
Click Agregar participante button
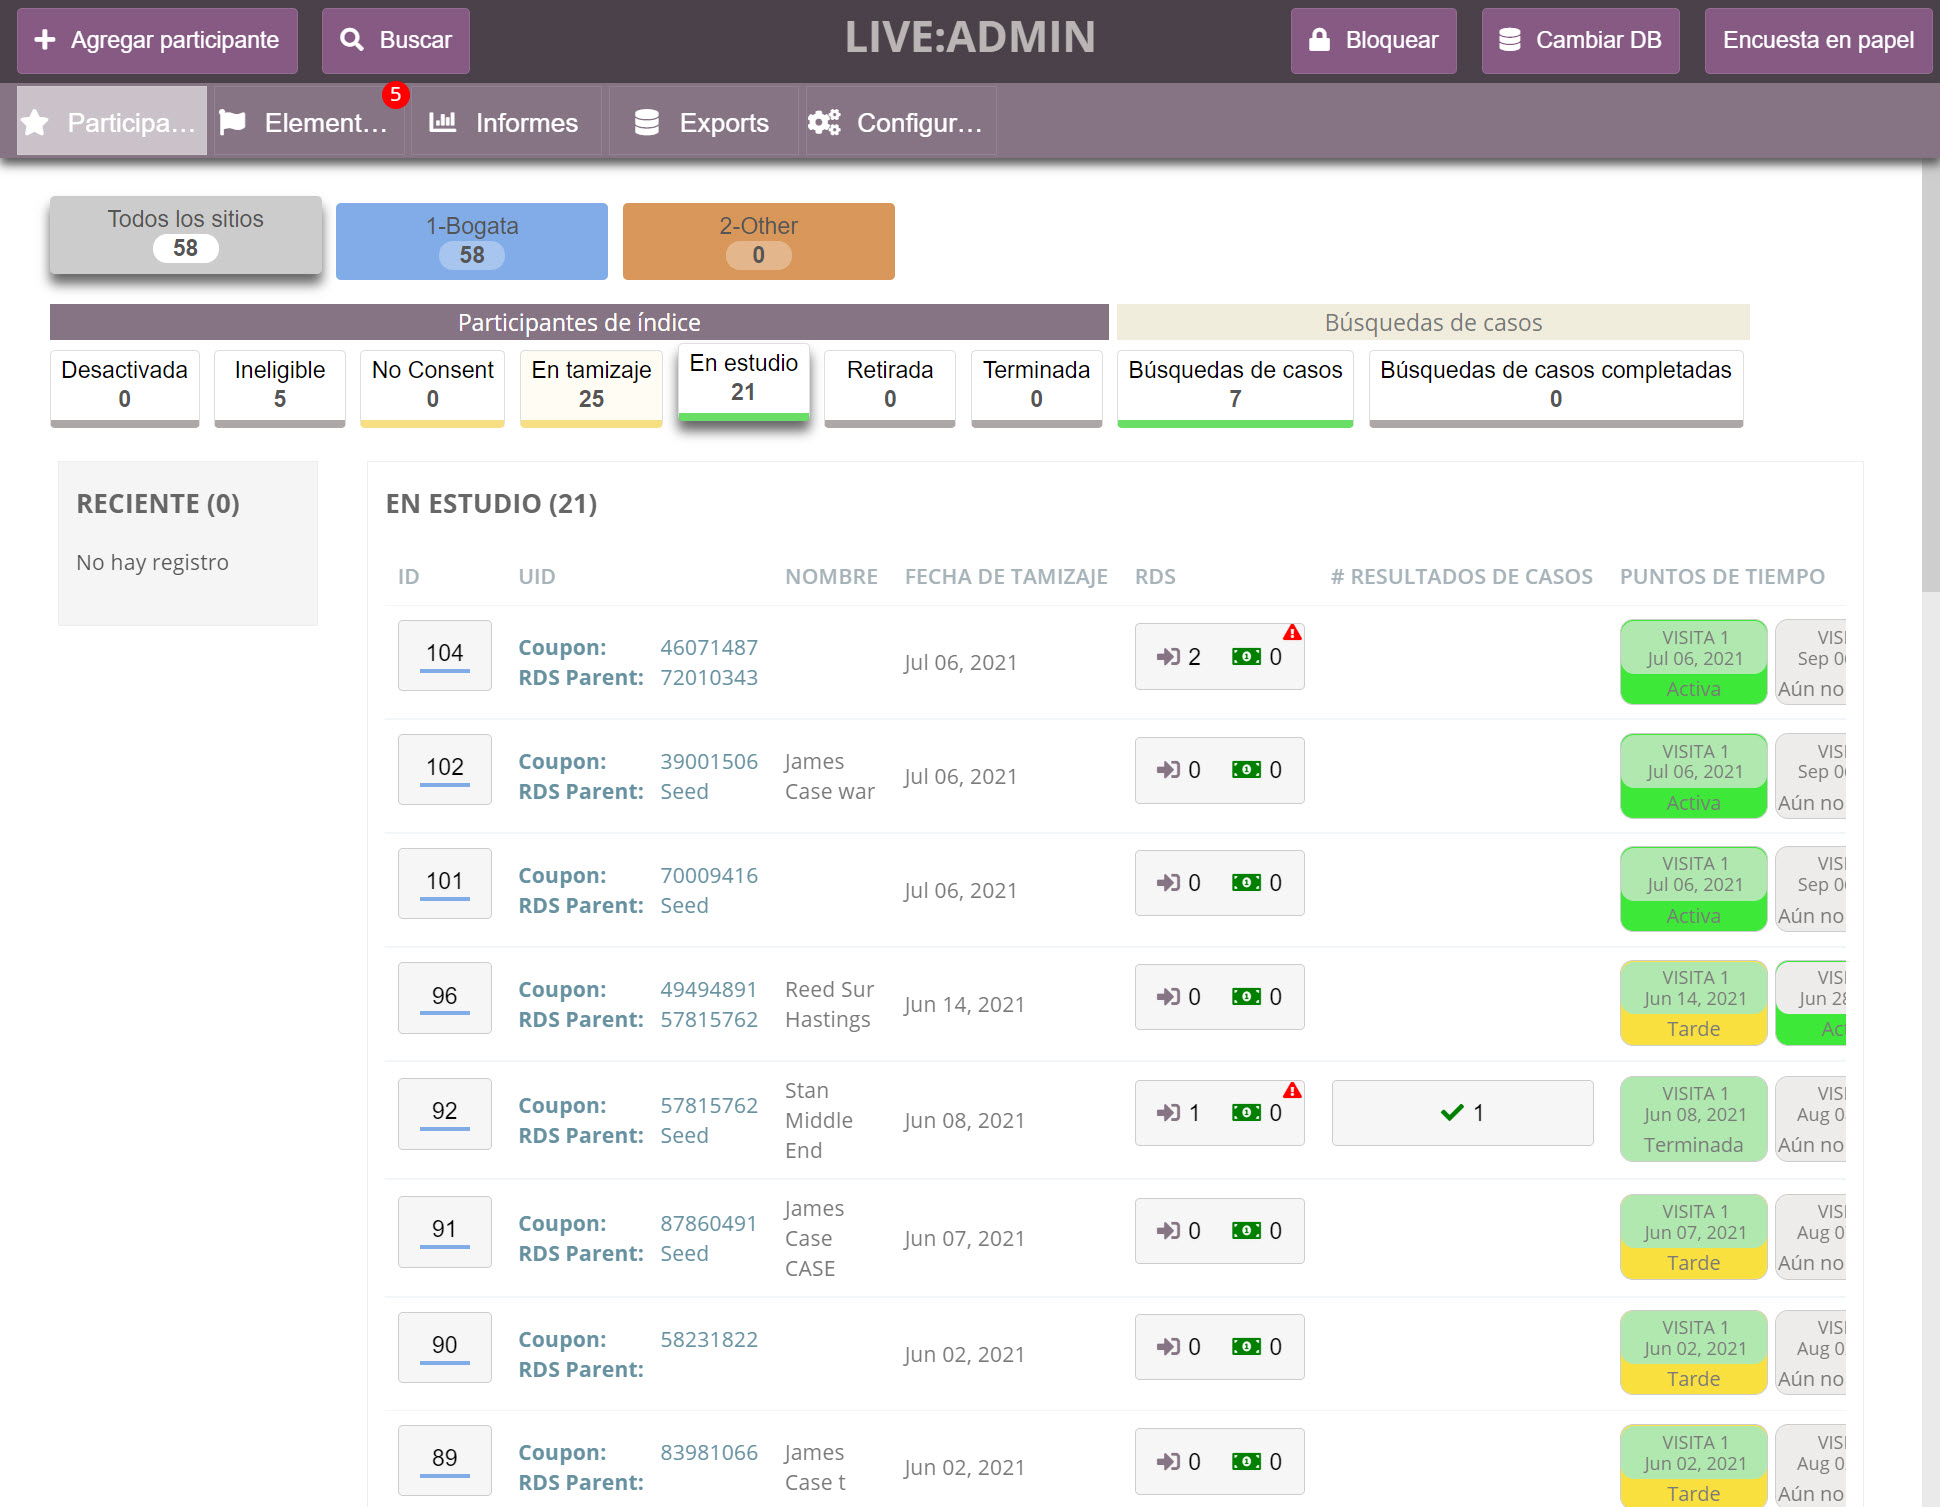tap(157, 40)
